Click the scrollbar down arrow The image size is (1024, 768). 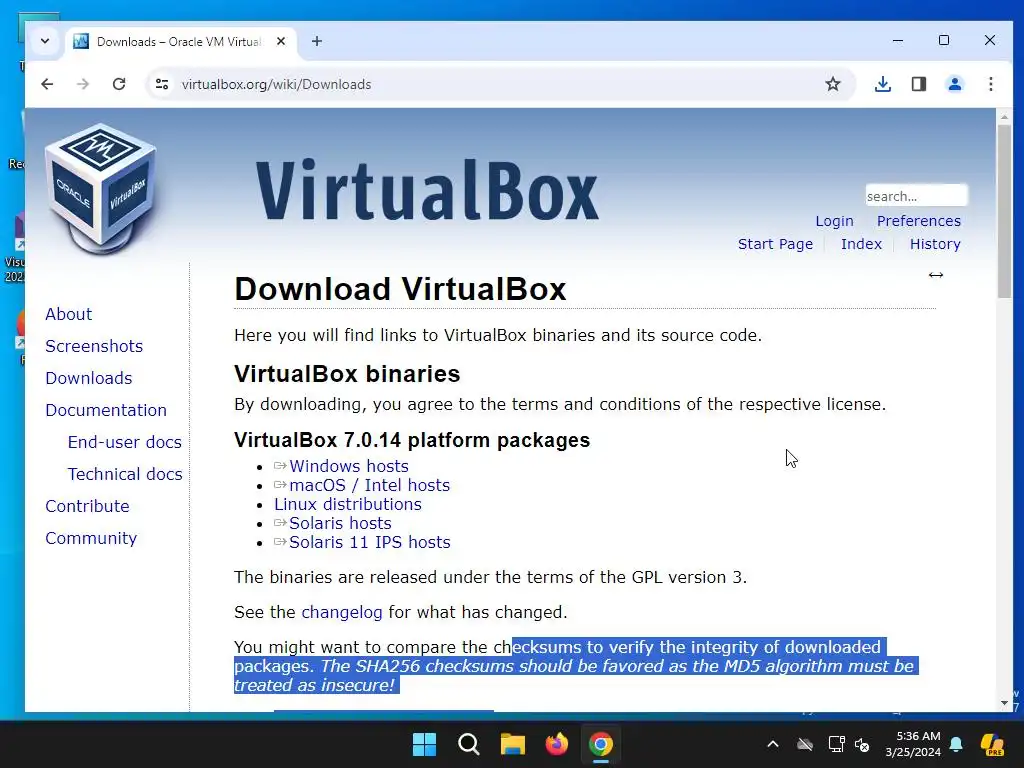[x=1004, y=704]
